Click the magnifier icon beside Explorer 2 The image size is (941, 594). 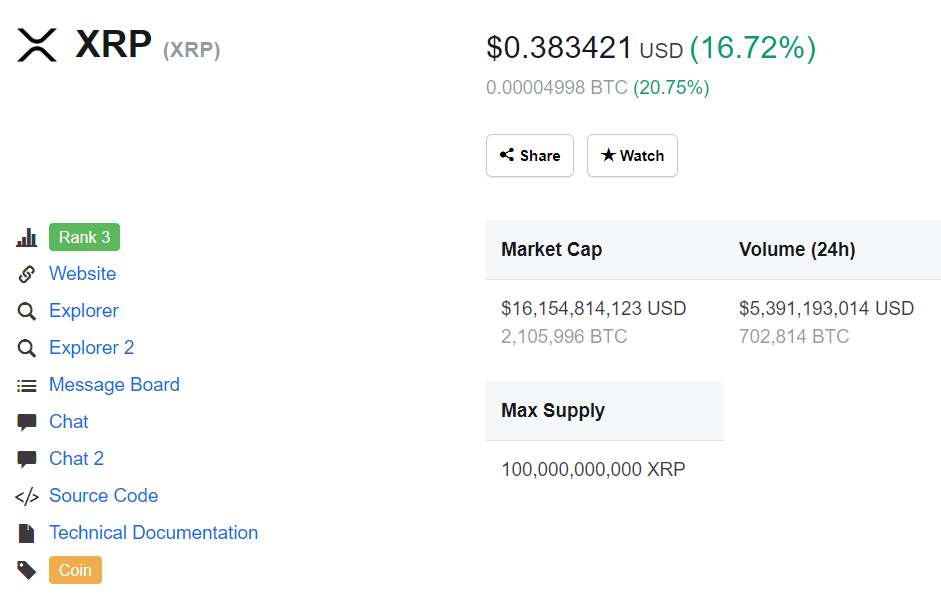click(x=27, y=348)
